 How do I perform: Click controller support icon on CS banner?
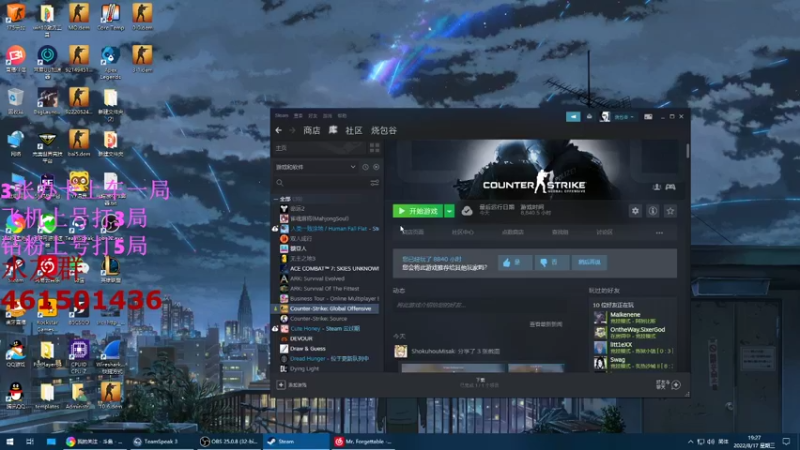point(670,187)
